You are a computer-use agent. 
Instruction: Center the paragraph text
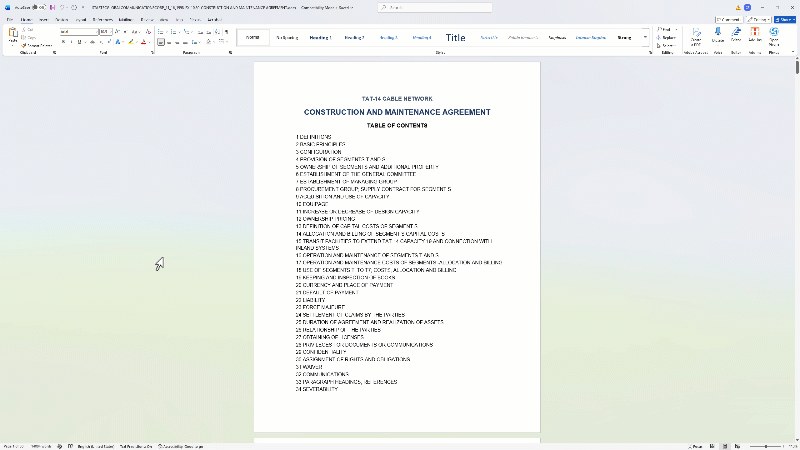[x=169, y=42]
